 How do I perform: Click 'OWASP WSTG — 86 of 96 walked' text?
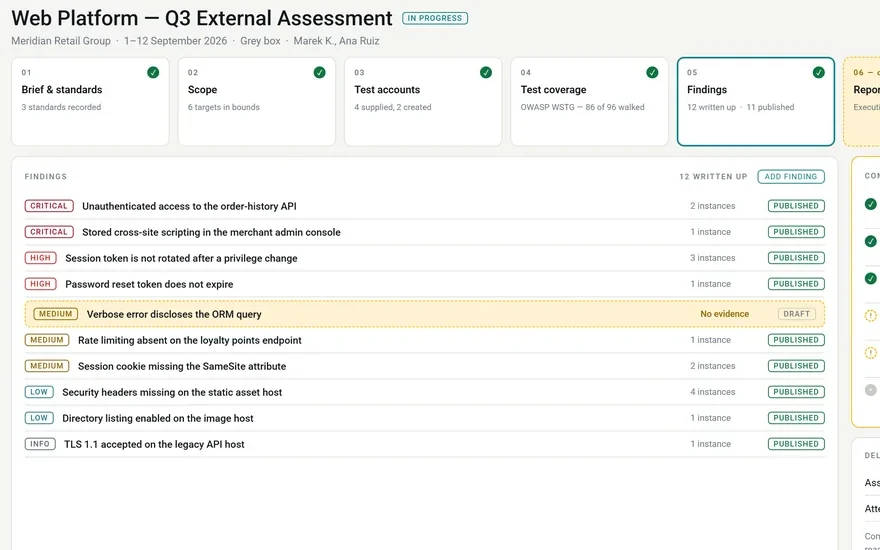[583, 107]
